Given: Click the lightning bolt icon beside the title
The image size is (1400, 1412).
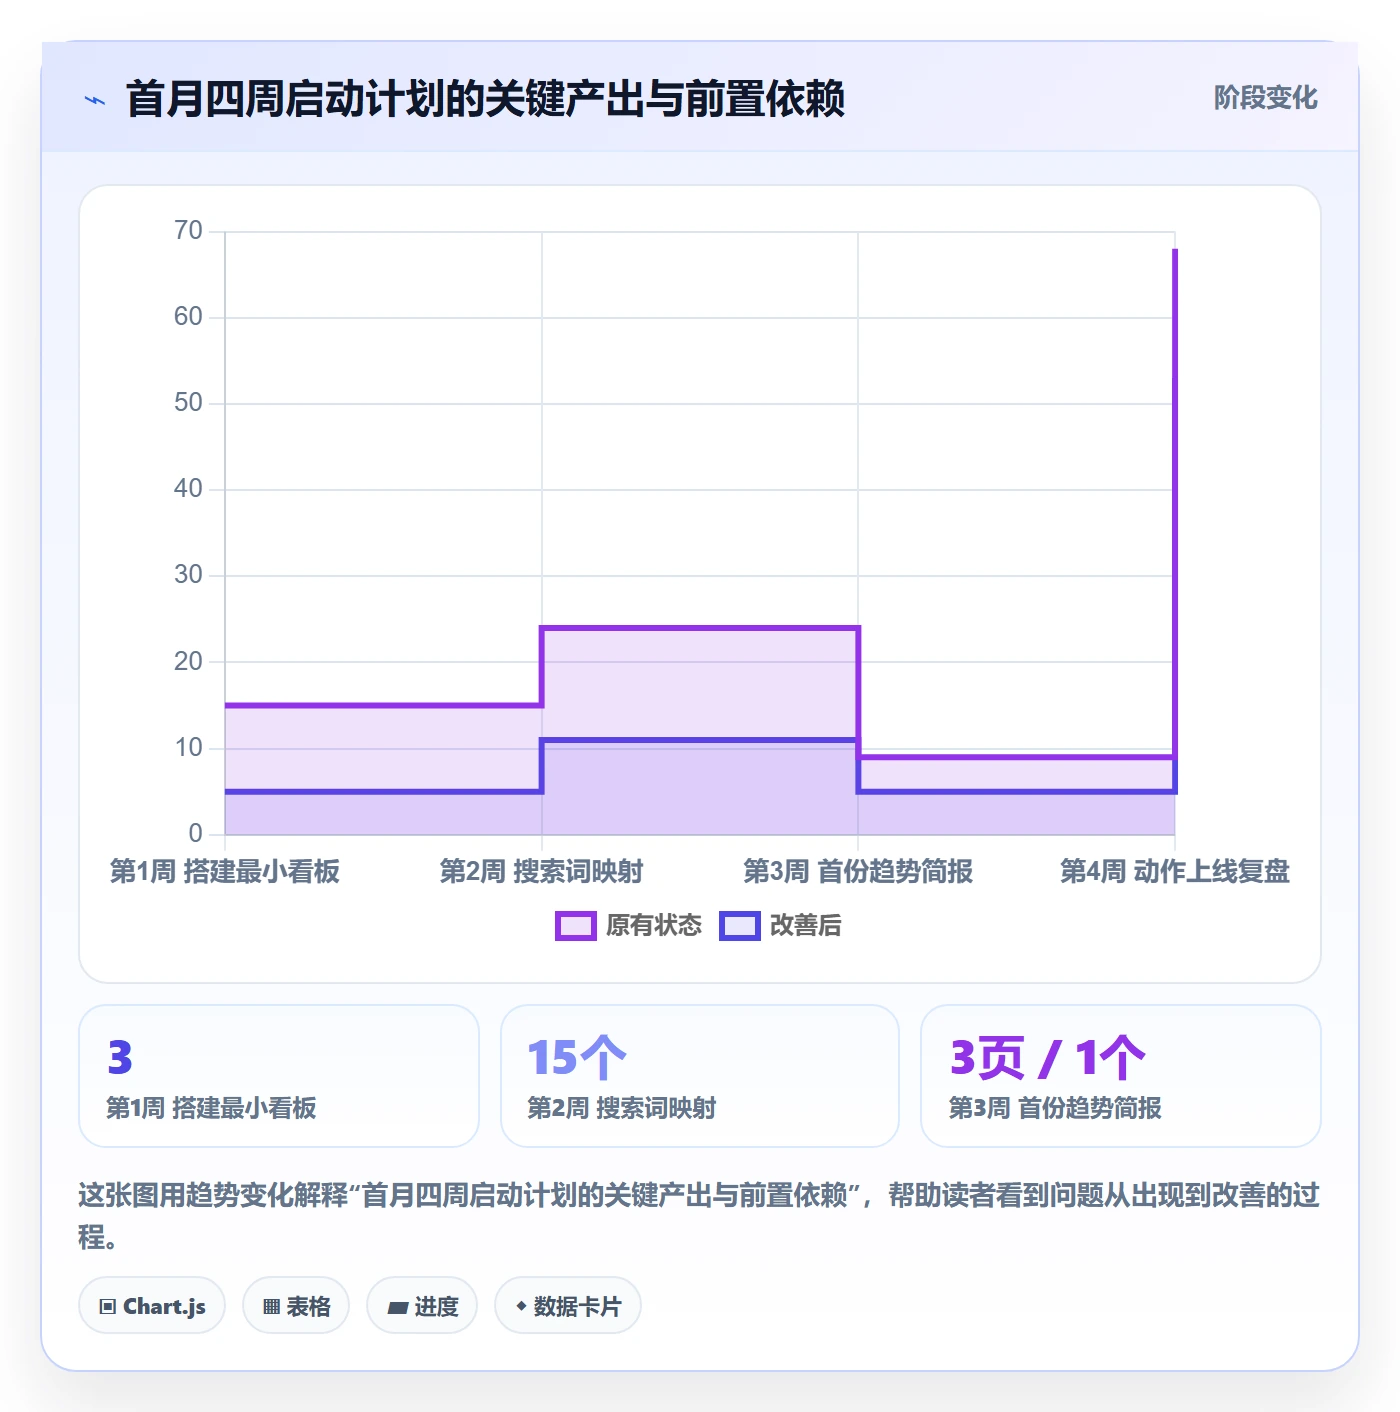Looking at the screenshot, I should (95, 100).
